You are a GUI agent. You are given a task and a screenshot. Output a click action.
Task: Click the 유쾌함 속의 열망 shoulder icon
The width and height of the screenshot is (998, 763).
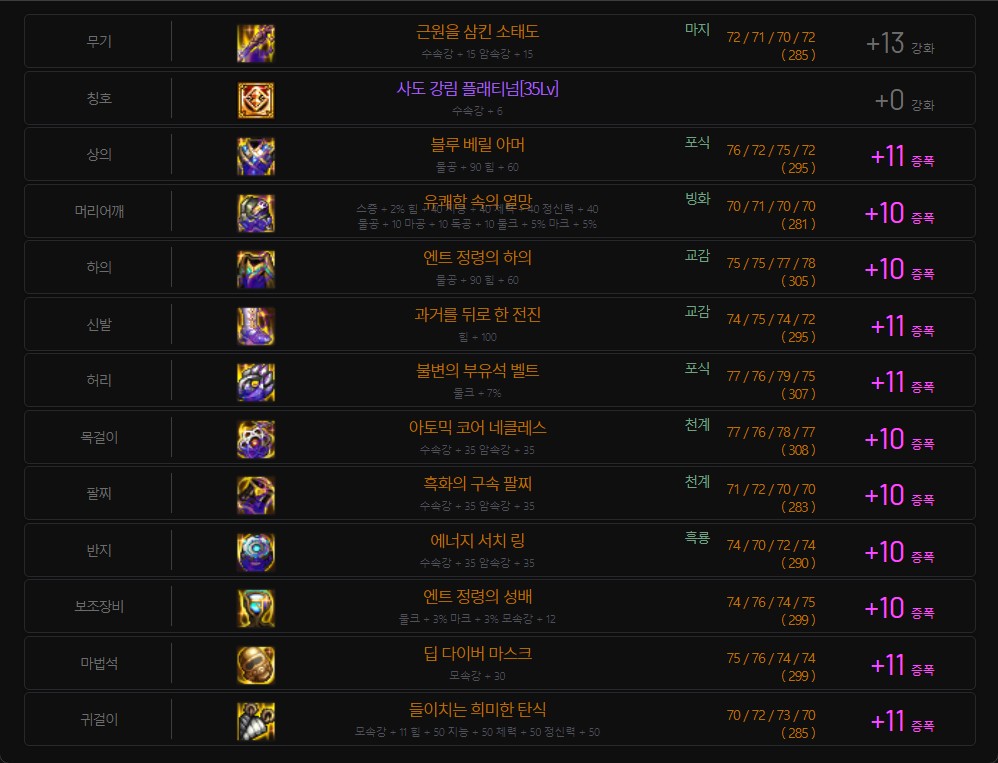(x=255, y=213)
